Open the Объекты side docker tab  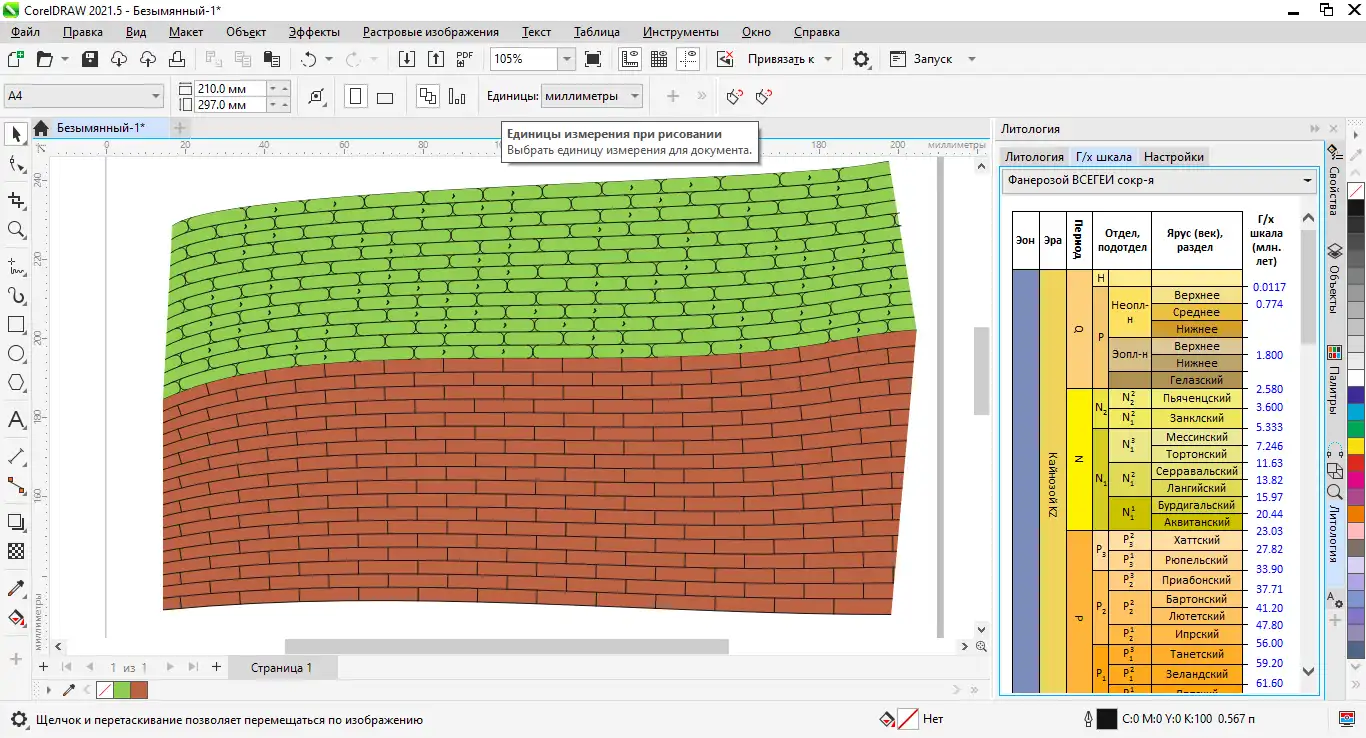click(1333, 279)
